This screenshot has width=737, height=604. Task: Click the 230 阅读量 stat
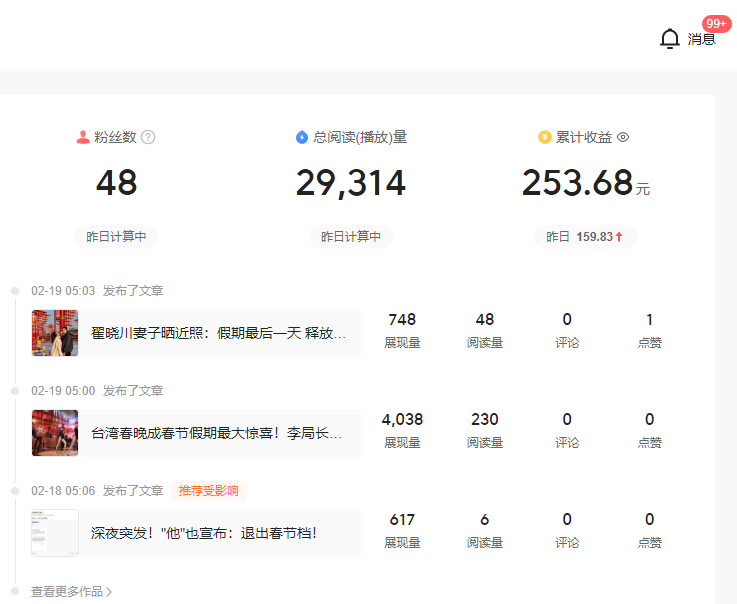pyautogui.click(x=485, y=430)
